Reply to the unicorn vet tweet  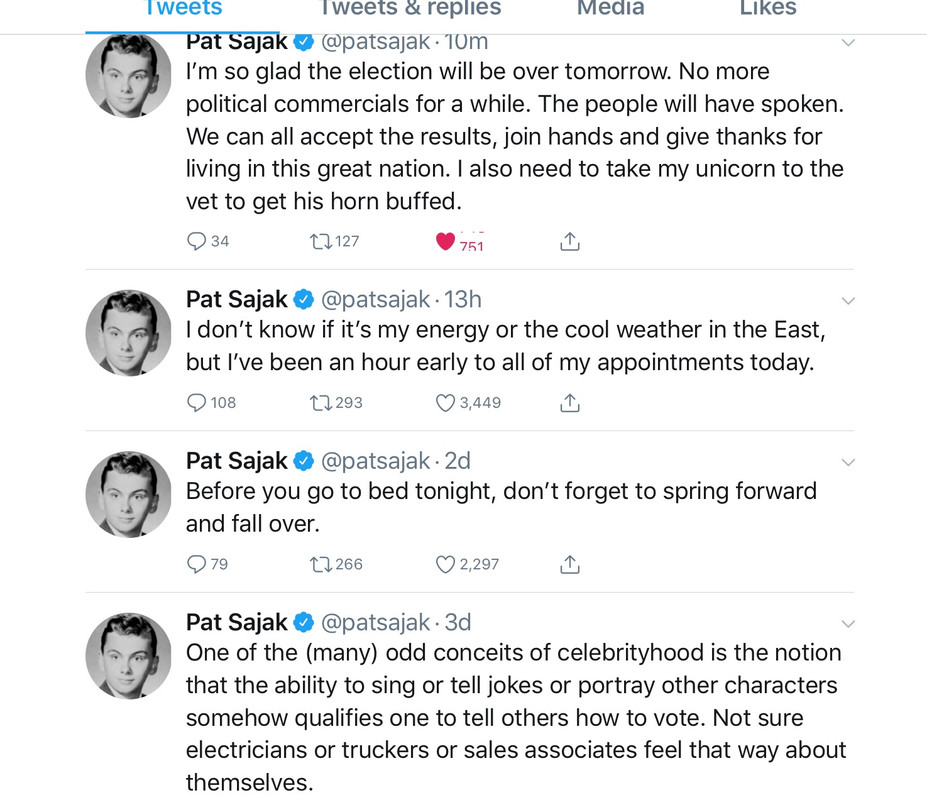pyautogui.click(x=197, y=241)
